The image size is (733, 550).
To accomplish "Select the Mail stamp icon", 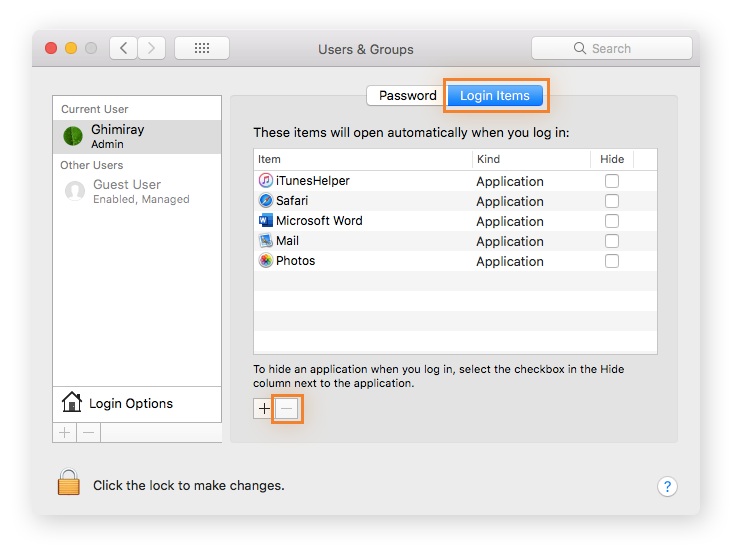I will 265,241.
